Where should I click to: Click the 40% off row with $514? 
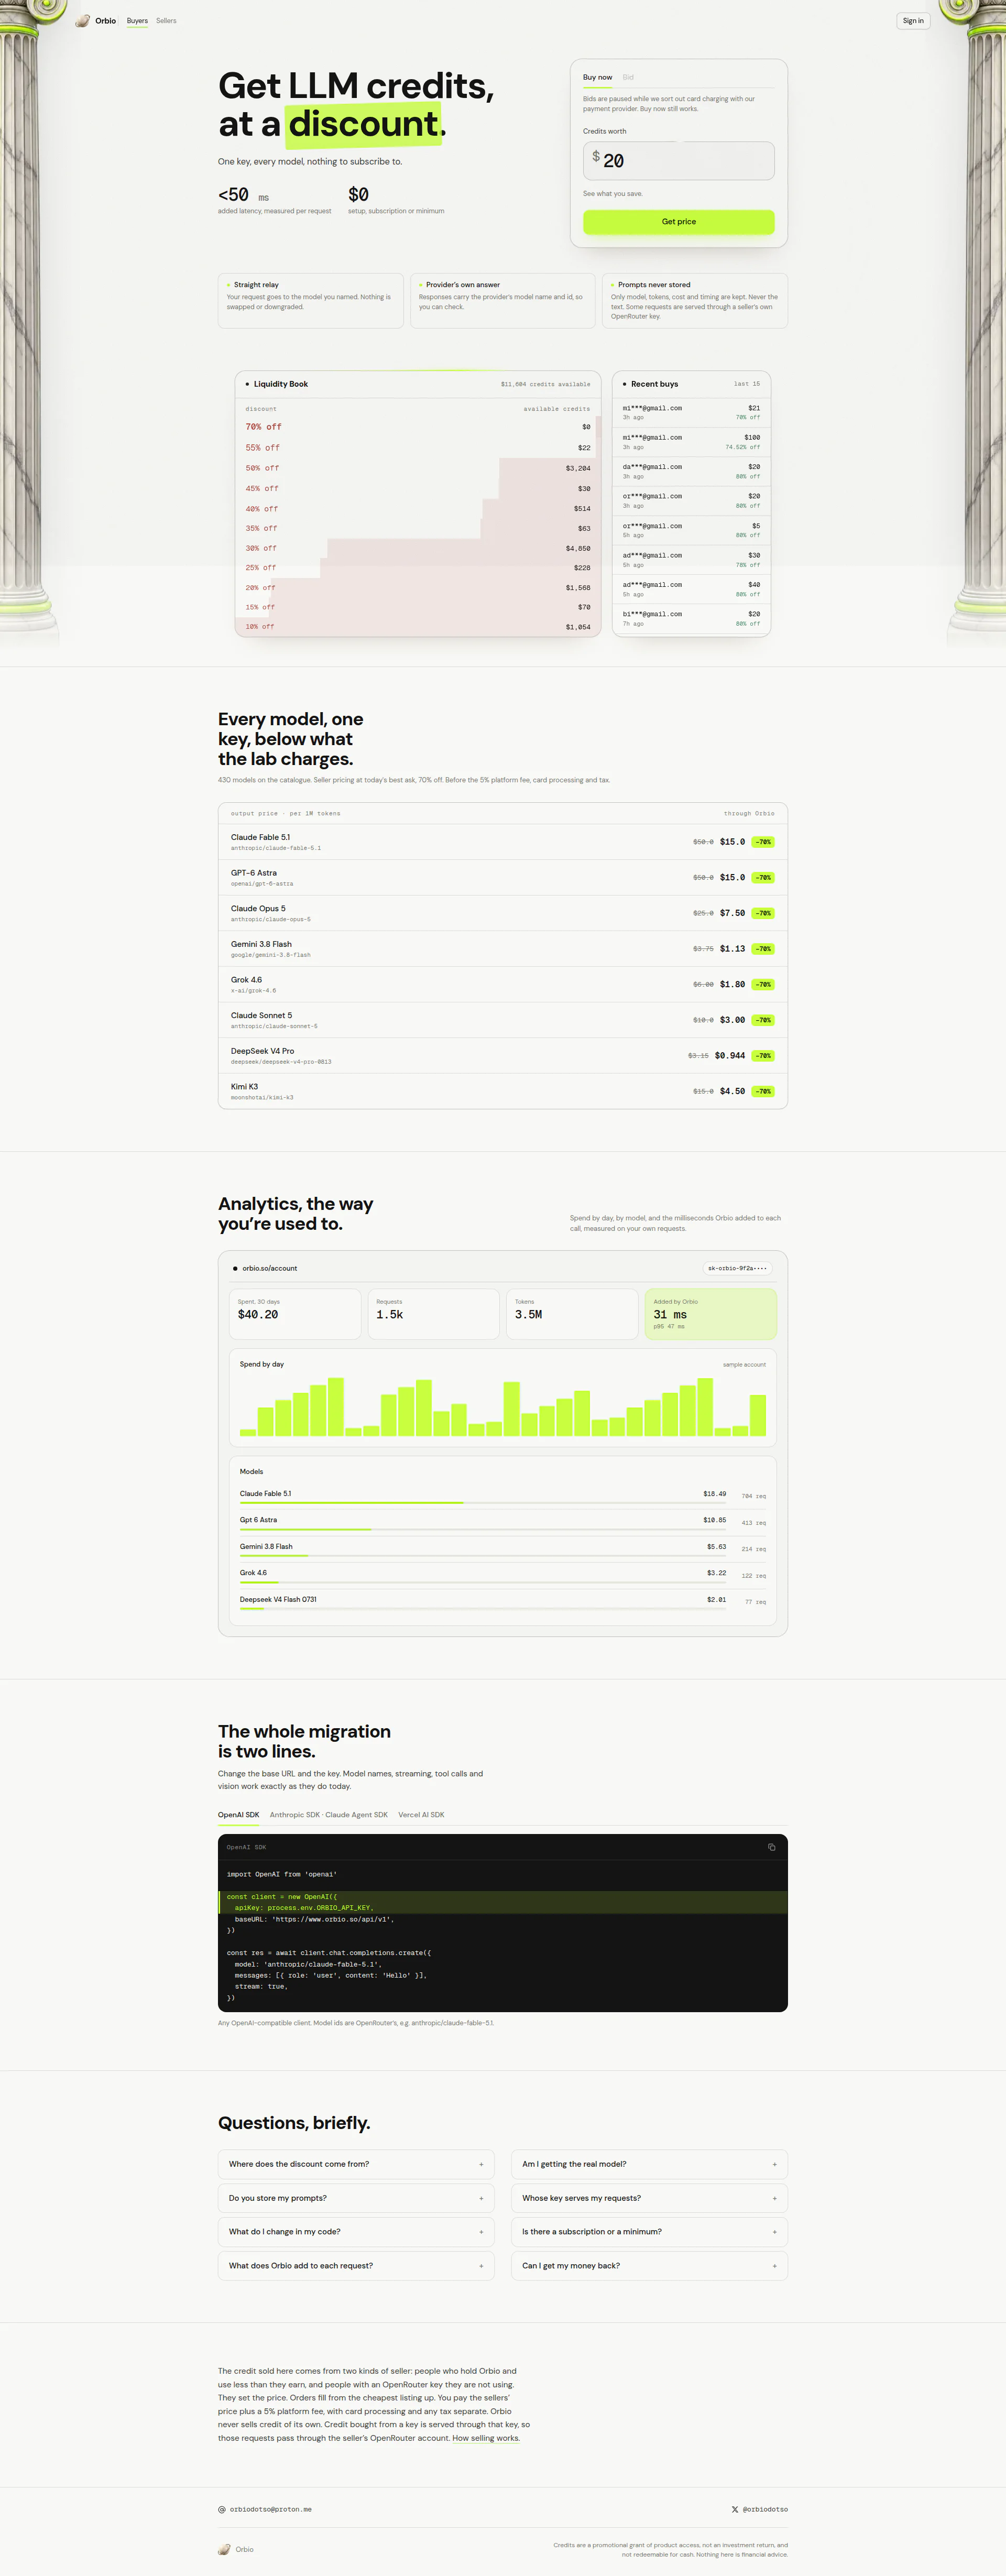coord(418,508)
